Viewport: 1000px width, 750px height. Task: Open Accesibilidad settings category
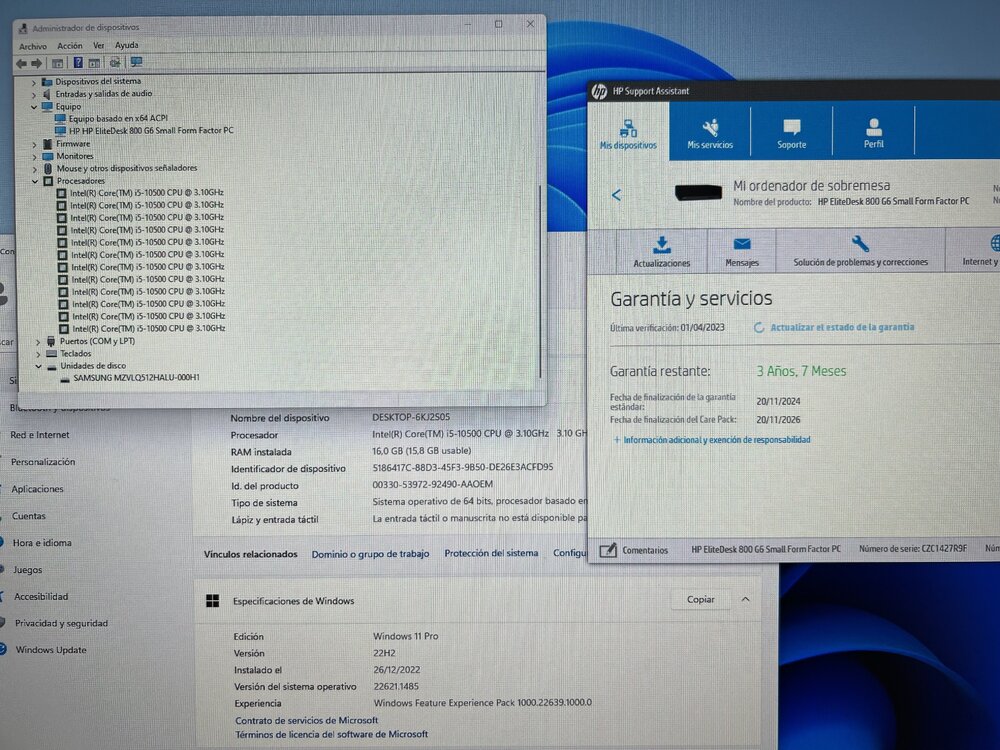click(41, 597)
